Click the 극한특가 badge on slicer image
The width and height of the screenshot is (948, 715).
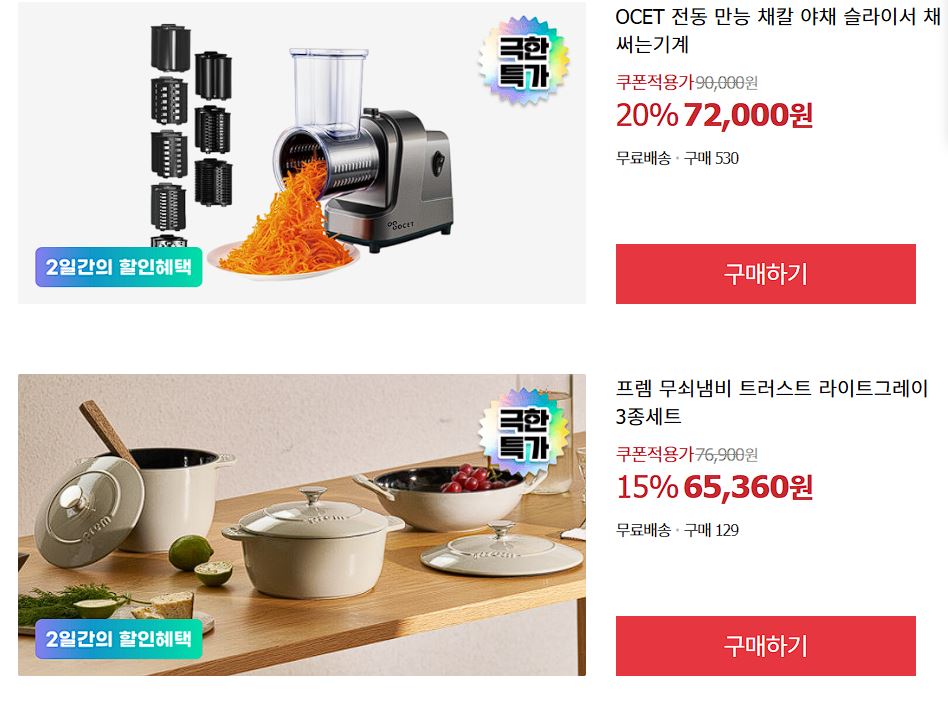(524, 60)
